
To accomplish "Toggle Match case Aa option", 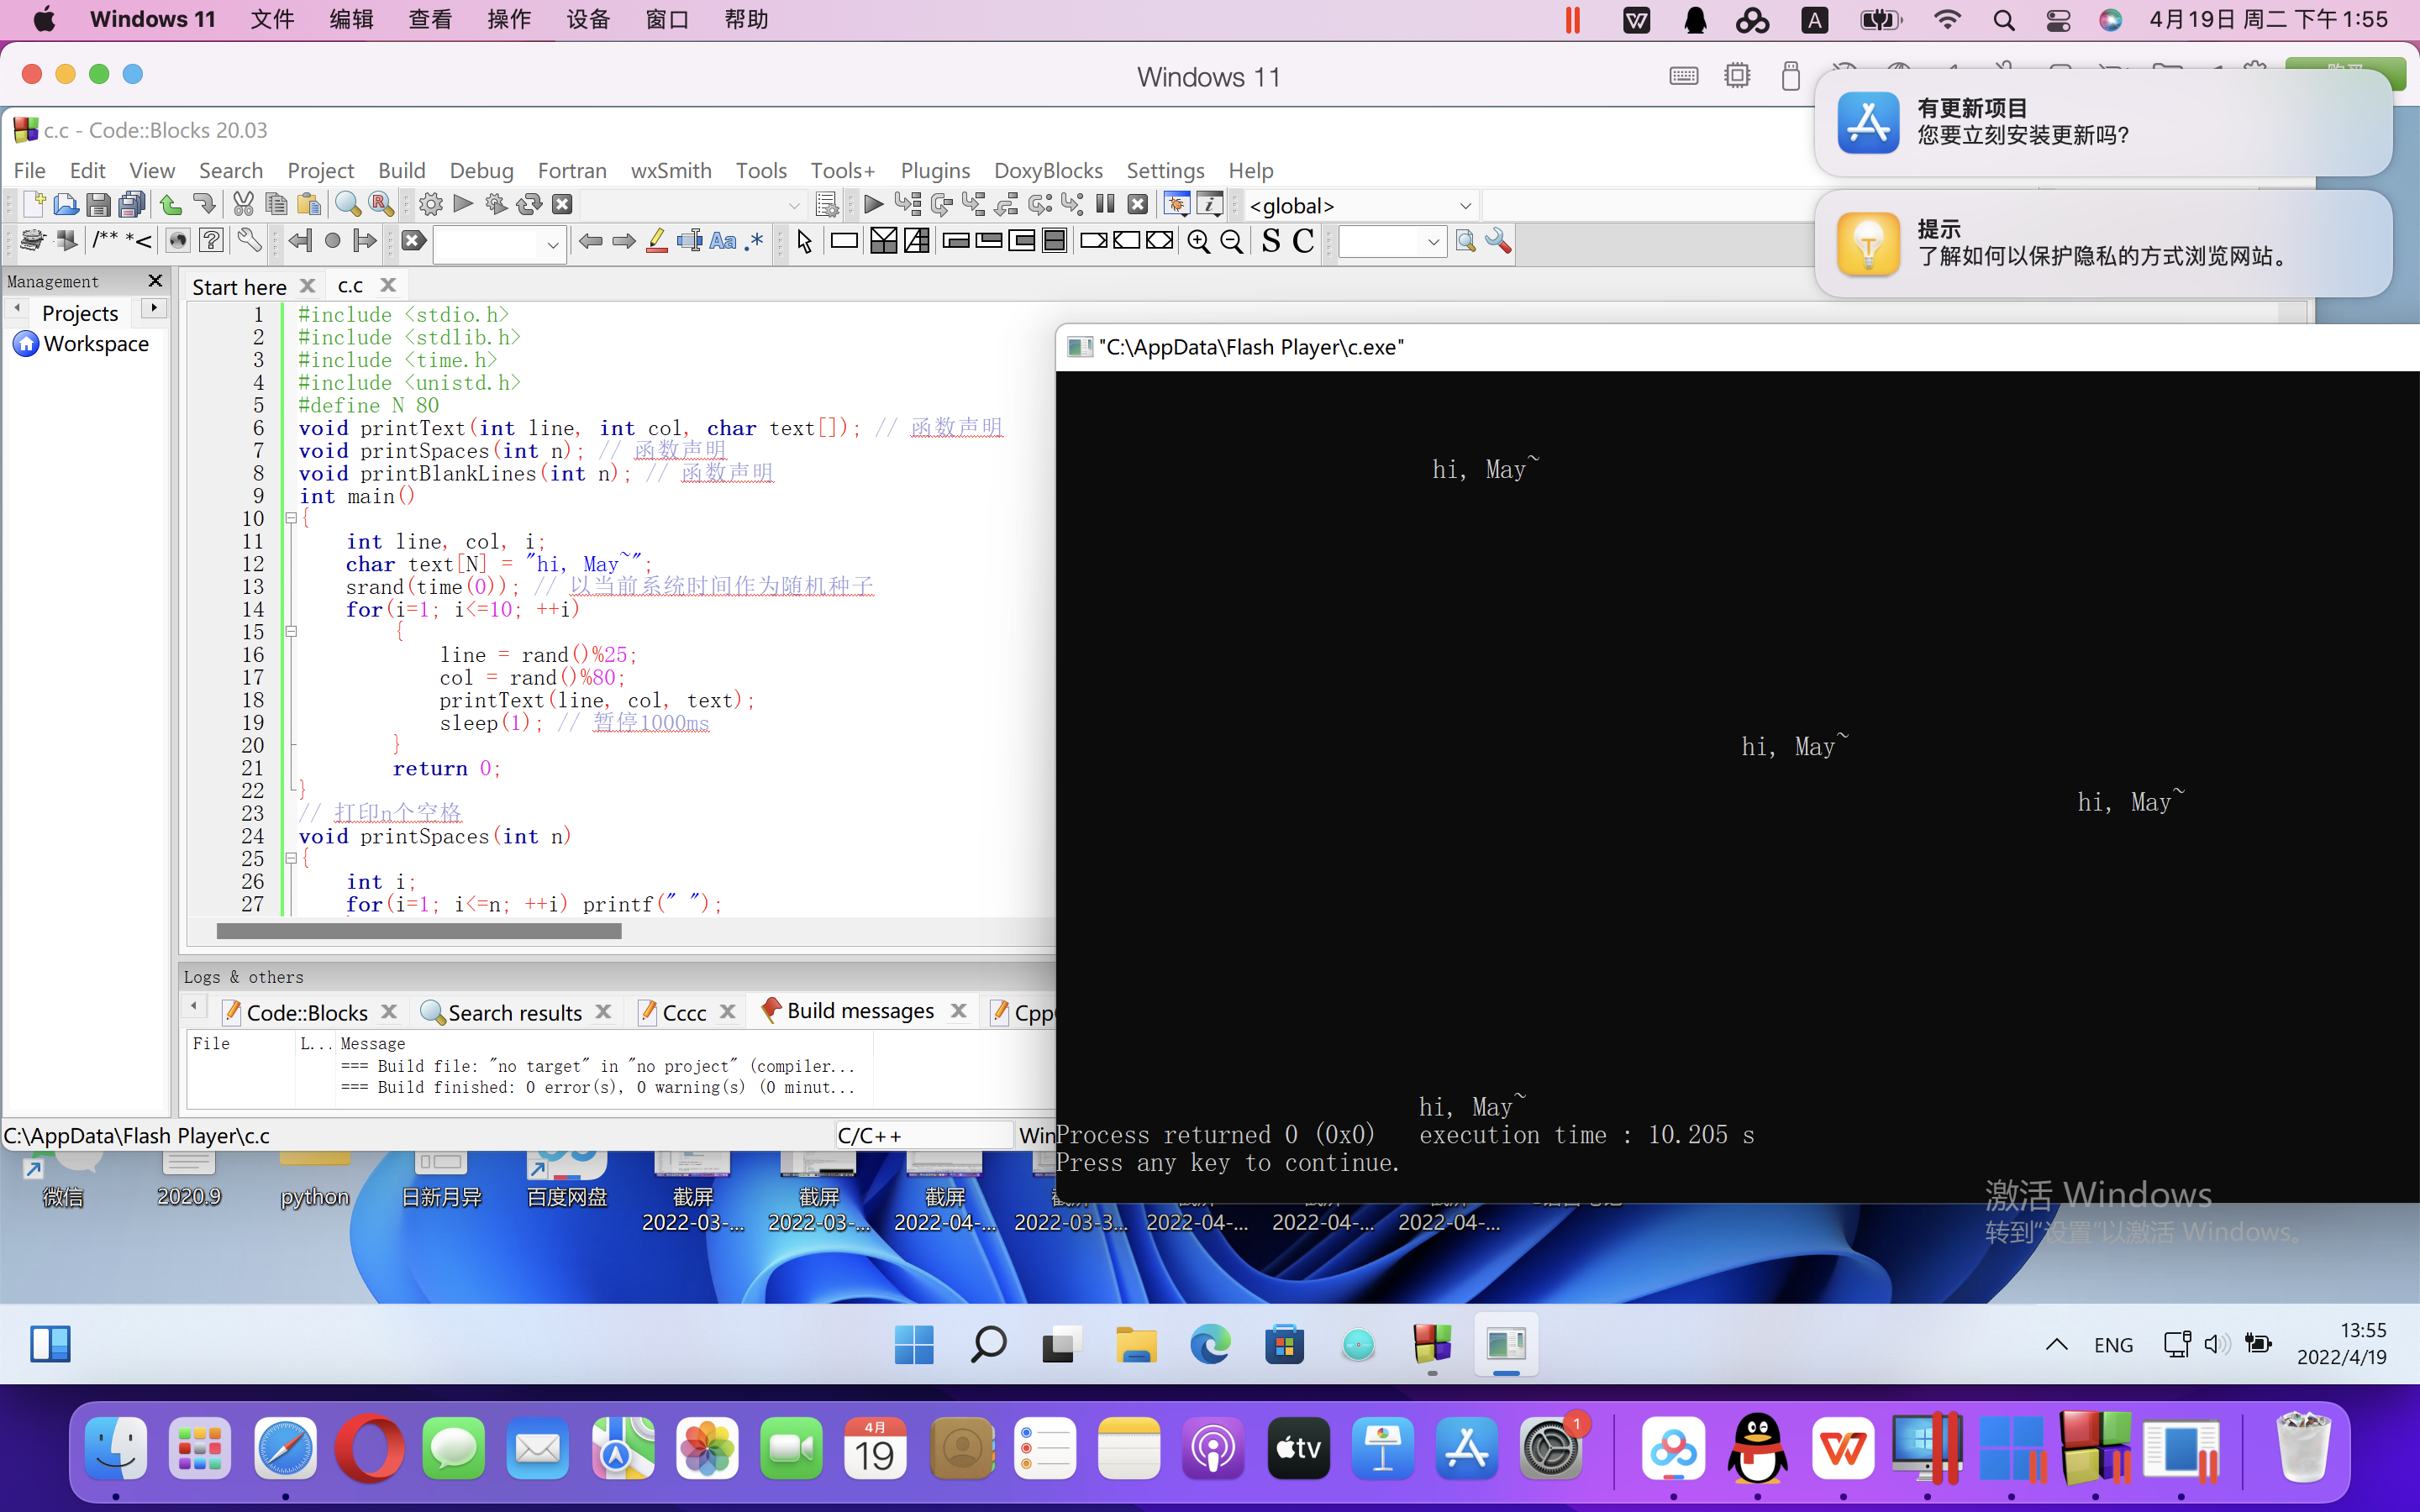I will click(x=722, y=242).
